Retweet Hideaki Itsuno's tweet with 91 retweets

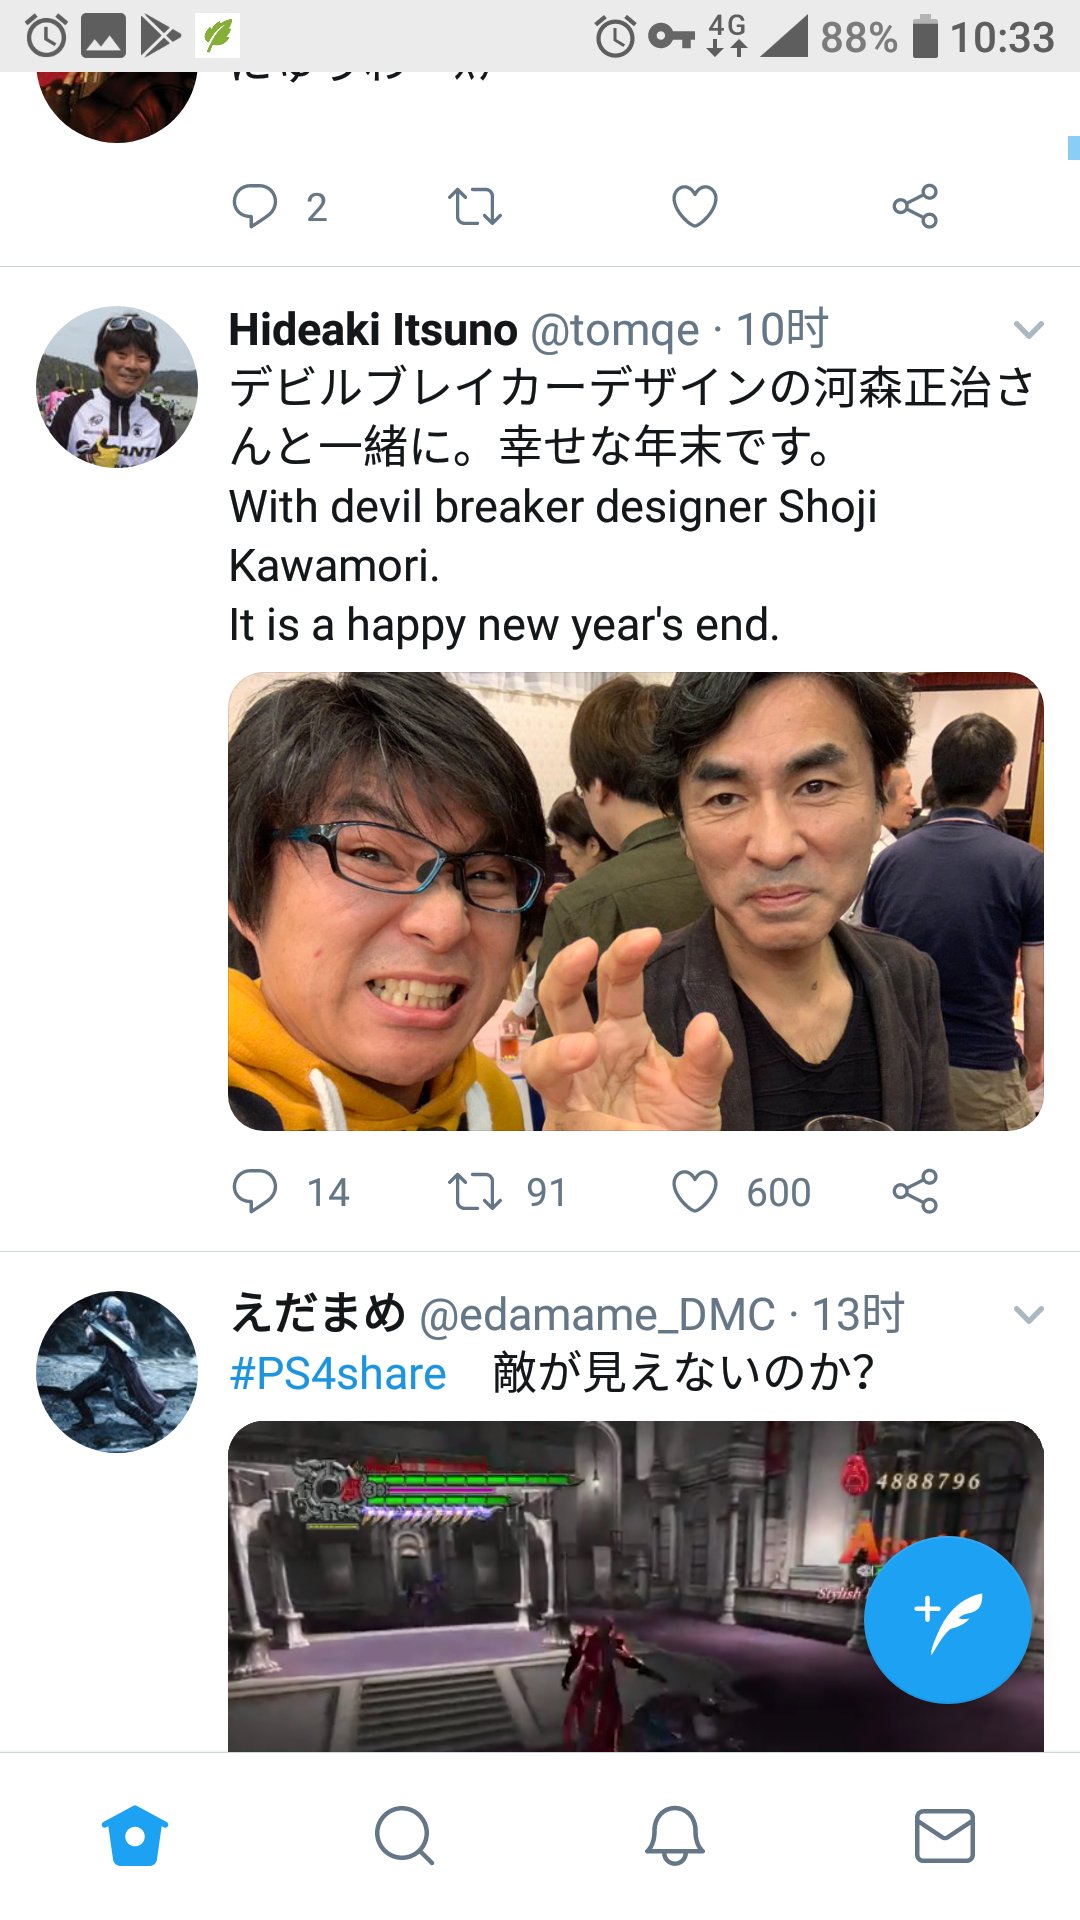pyautogui.click(x=474, y=1192)
